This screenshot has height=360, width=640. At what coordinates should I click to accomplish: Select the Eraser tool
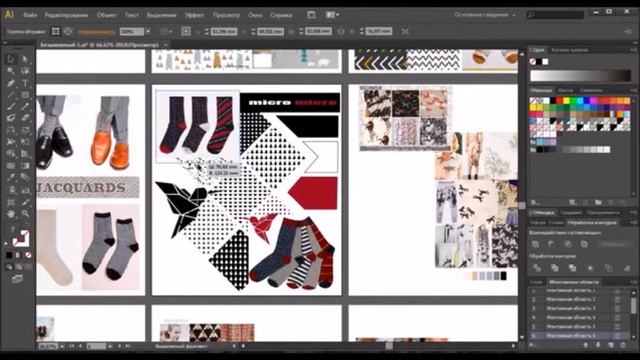click(25, 119)
